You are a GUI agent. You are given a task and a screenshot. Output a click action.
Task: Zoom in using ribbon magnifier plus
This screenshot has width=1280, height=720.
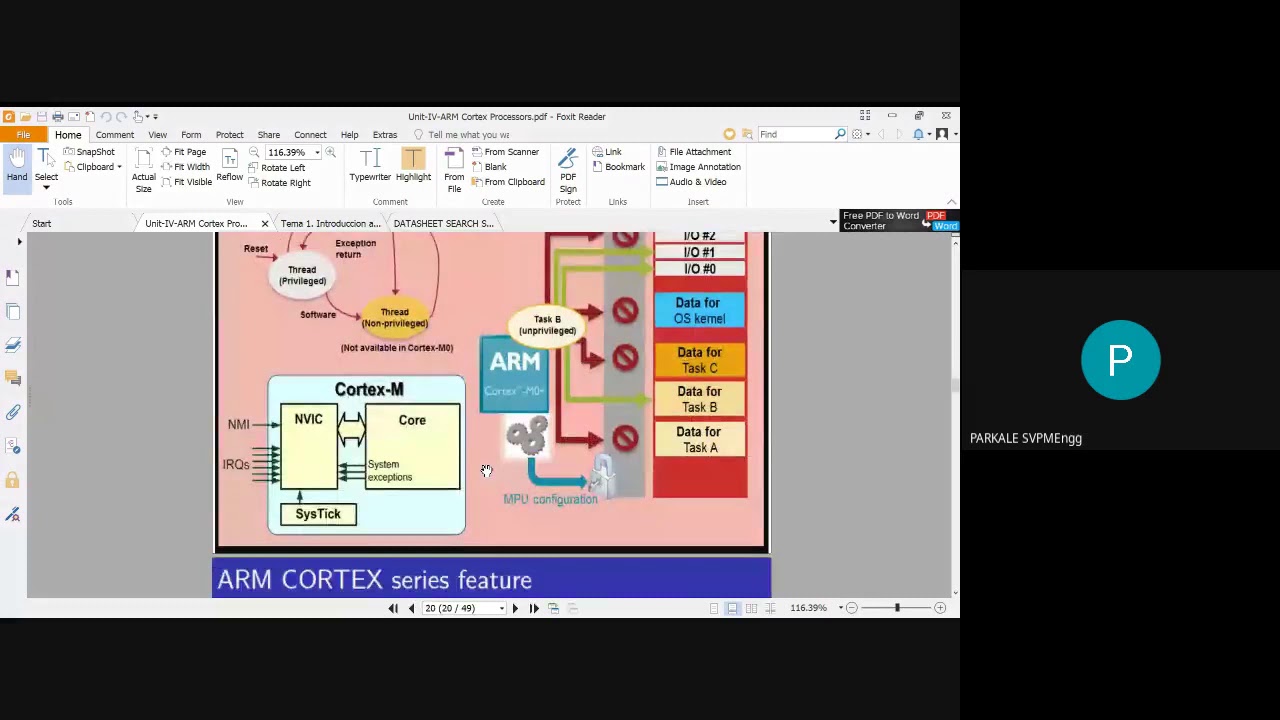330,152
